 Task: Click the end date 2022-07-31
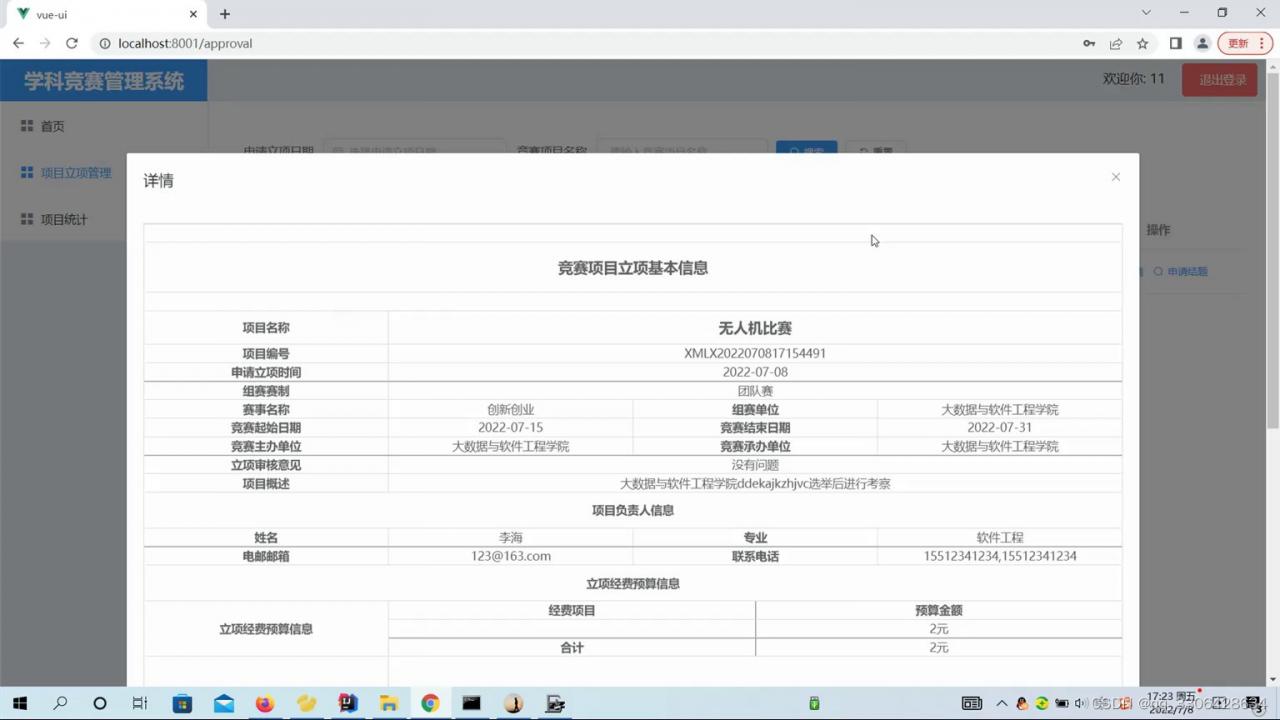point(1000,427)
